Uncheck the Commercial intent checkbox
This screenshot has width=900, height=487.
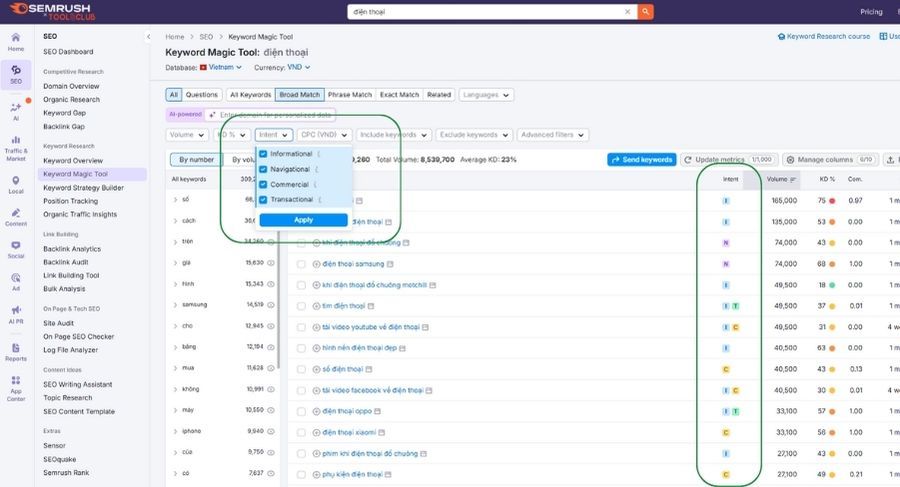click(263, 184)
